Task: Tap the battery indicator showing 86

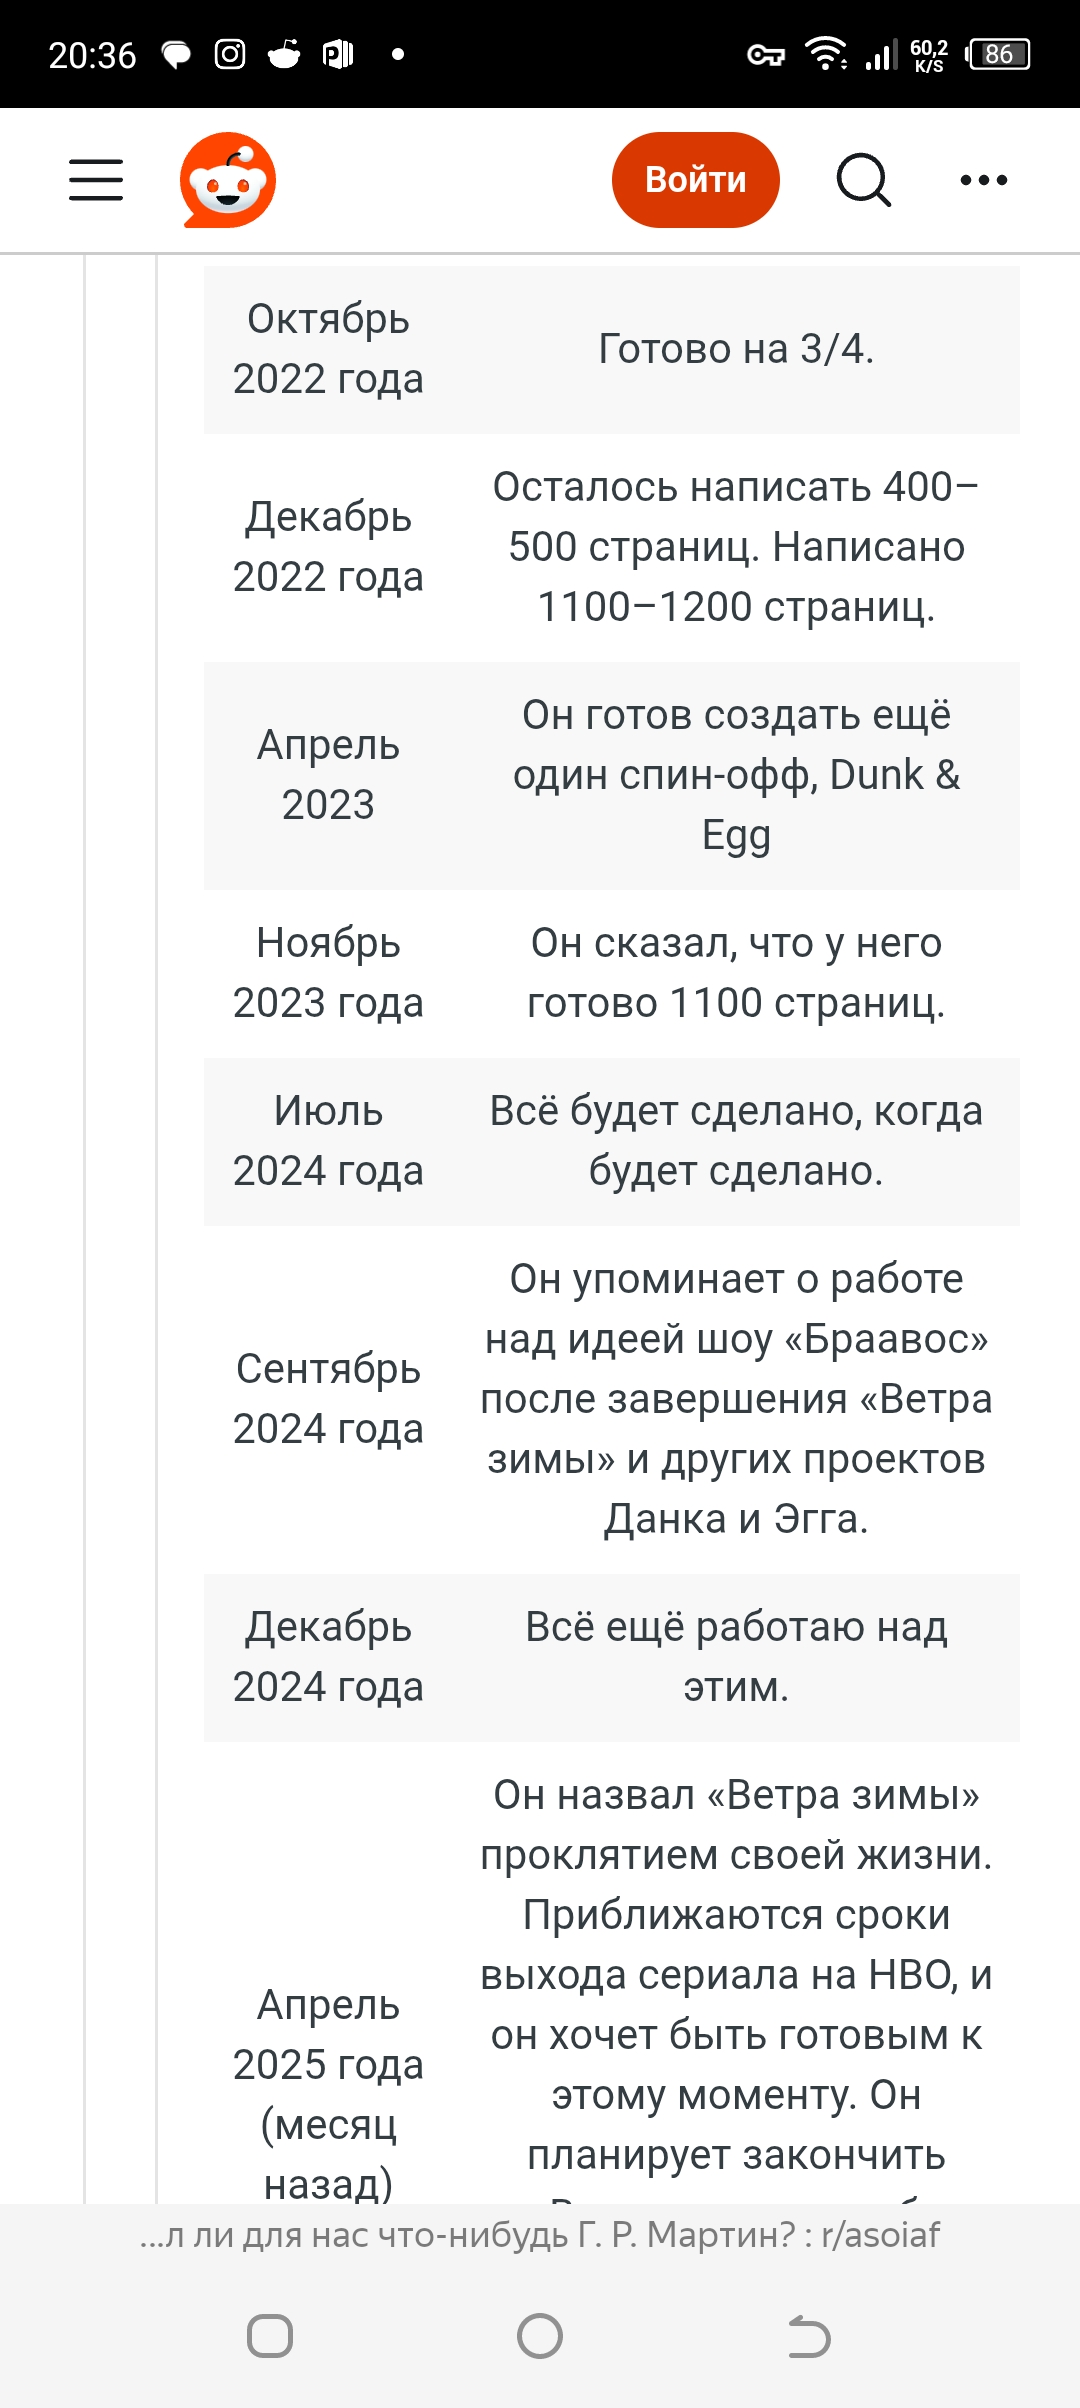Action: coord(998,54)
